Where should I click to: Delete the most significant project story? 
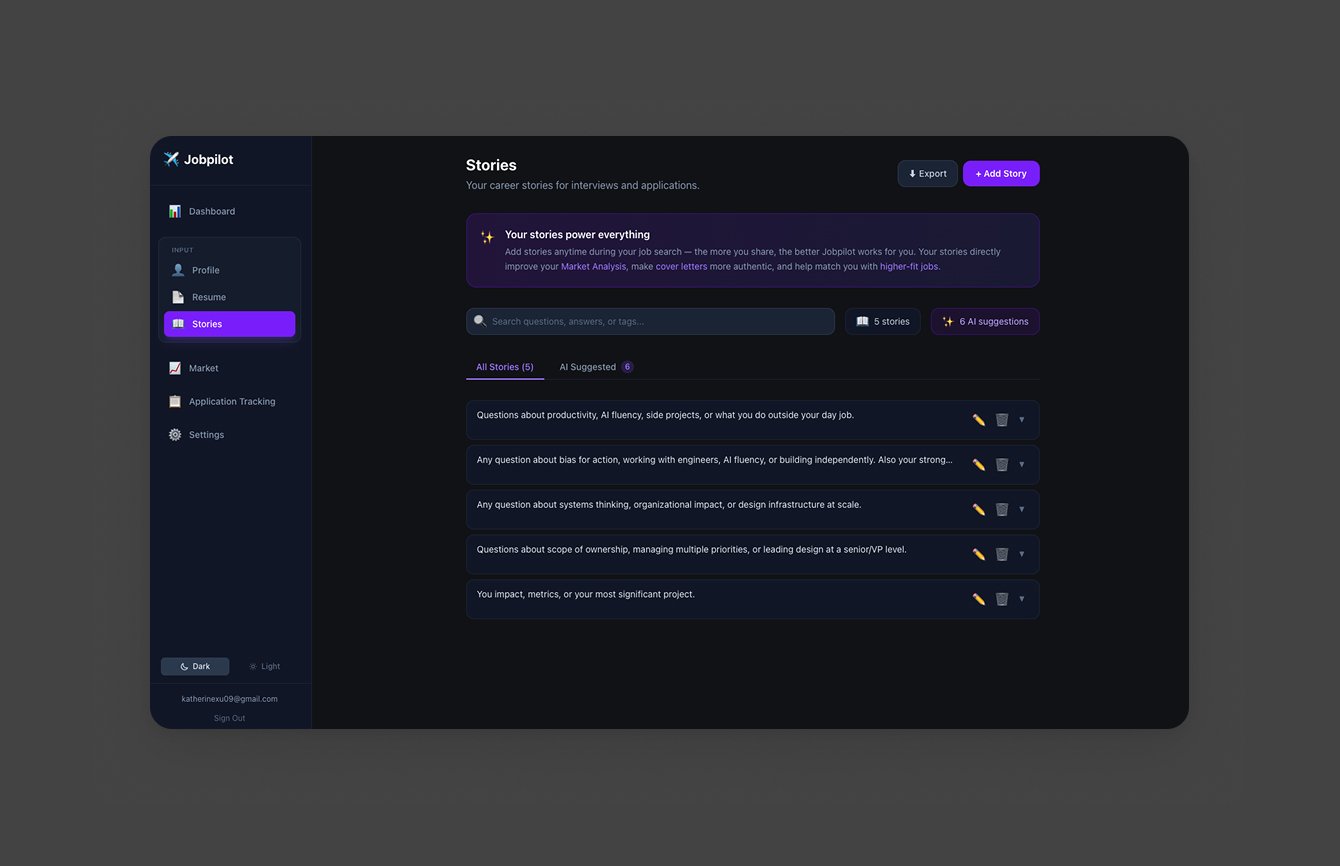(1002, 599)
